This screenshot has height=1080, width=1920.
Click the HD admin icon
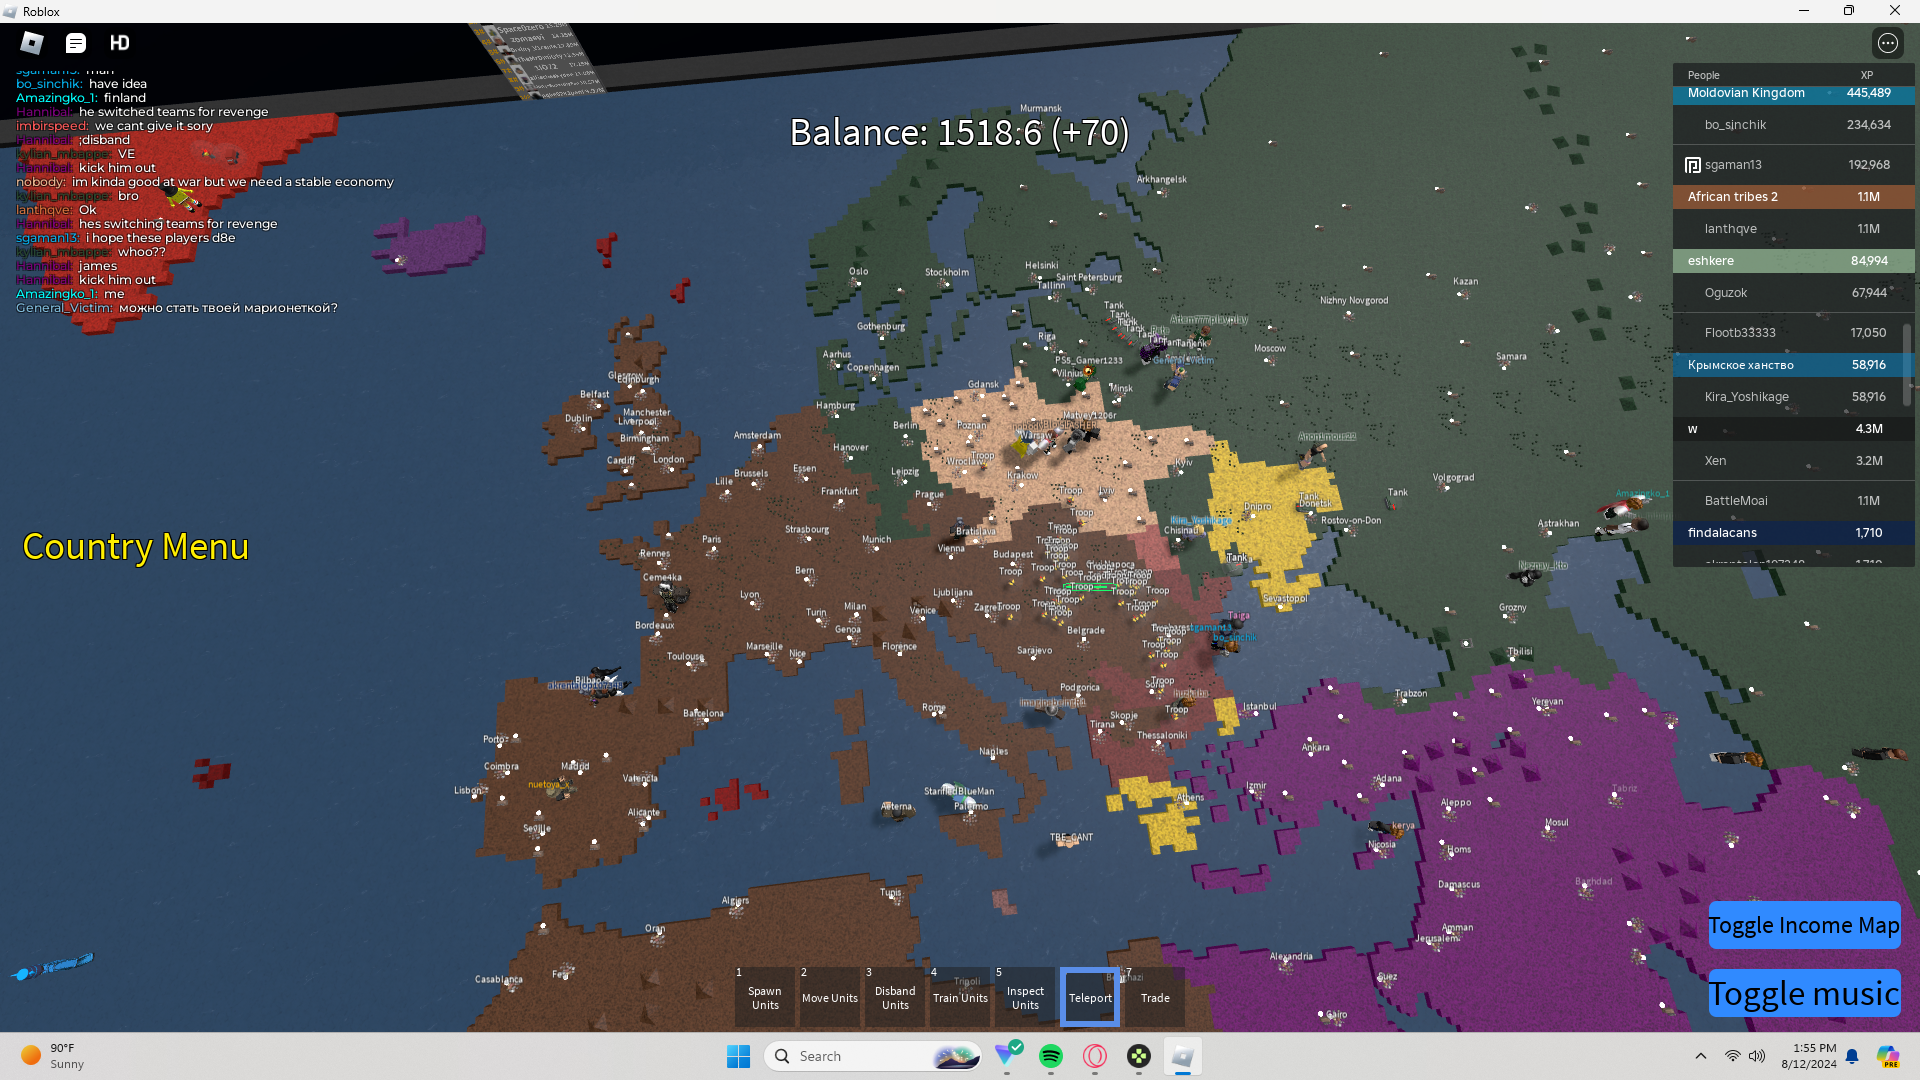point(120,43)
